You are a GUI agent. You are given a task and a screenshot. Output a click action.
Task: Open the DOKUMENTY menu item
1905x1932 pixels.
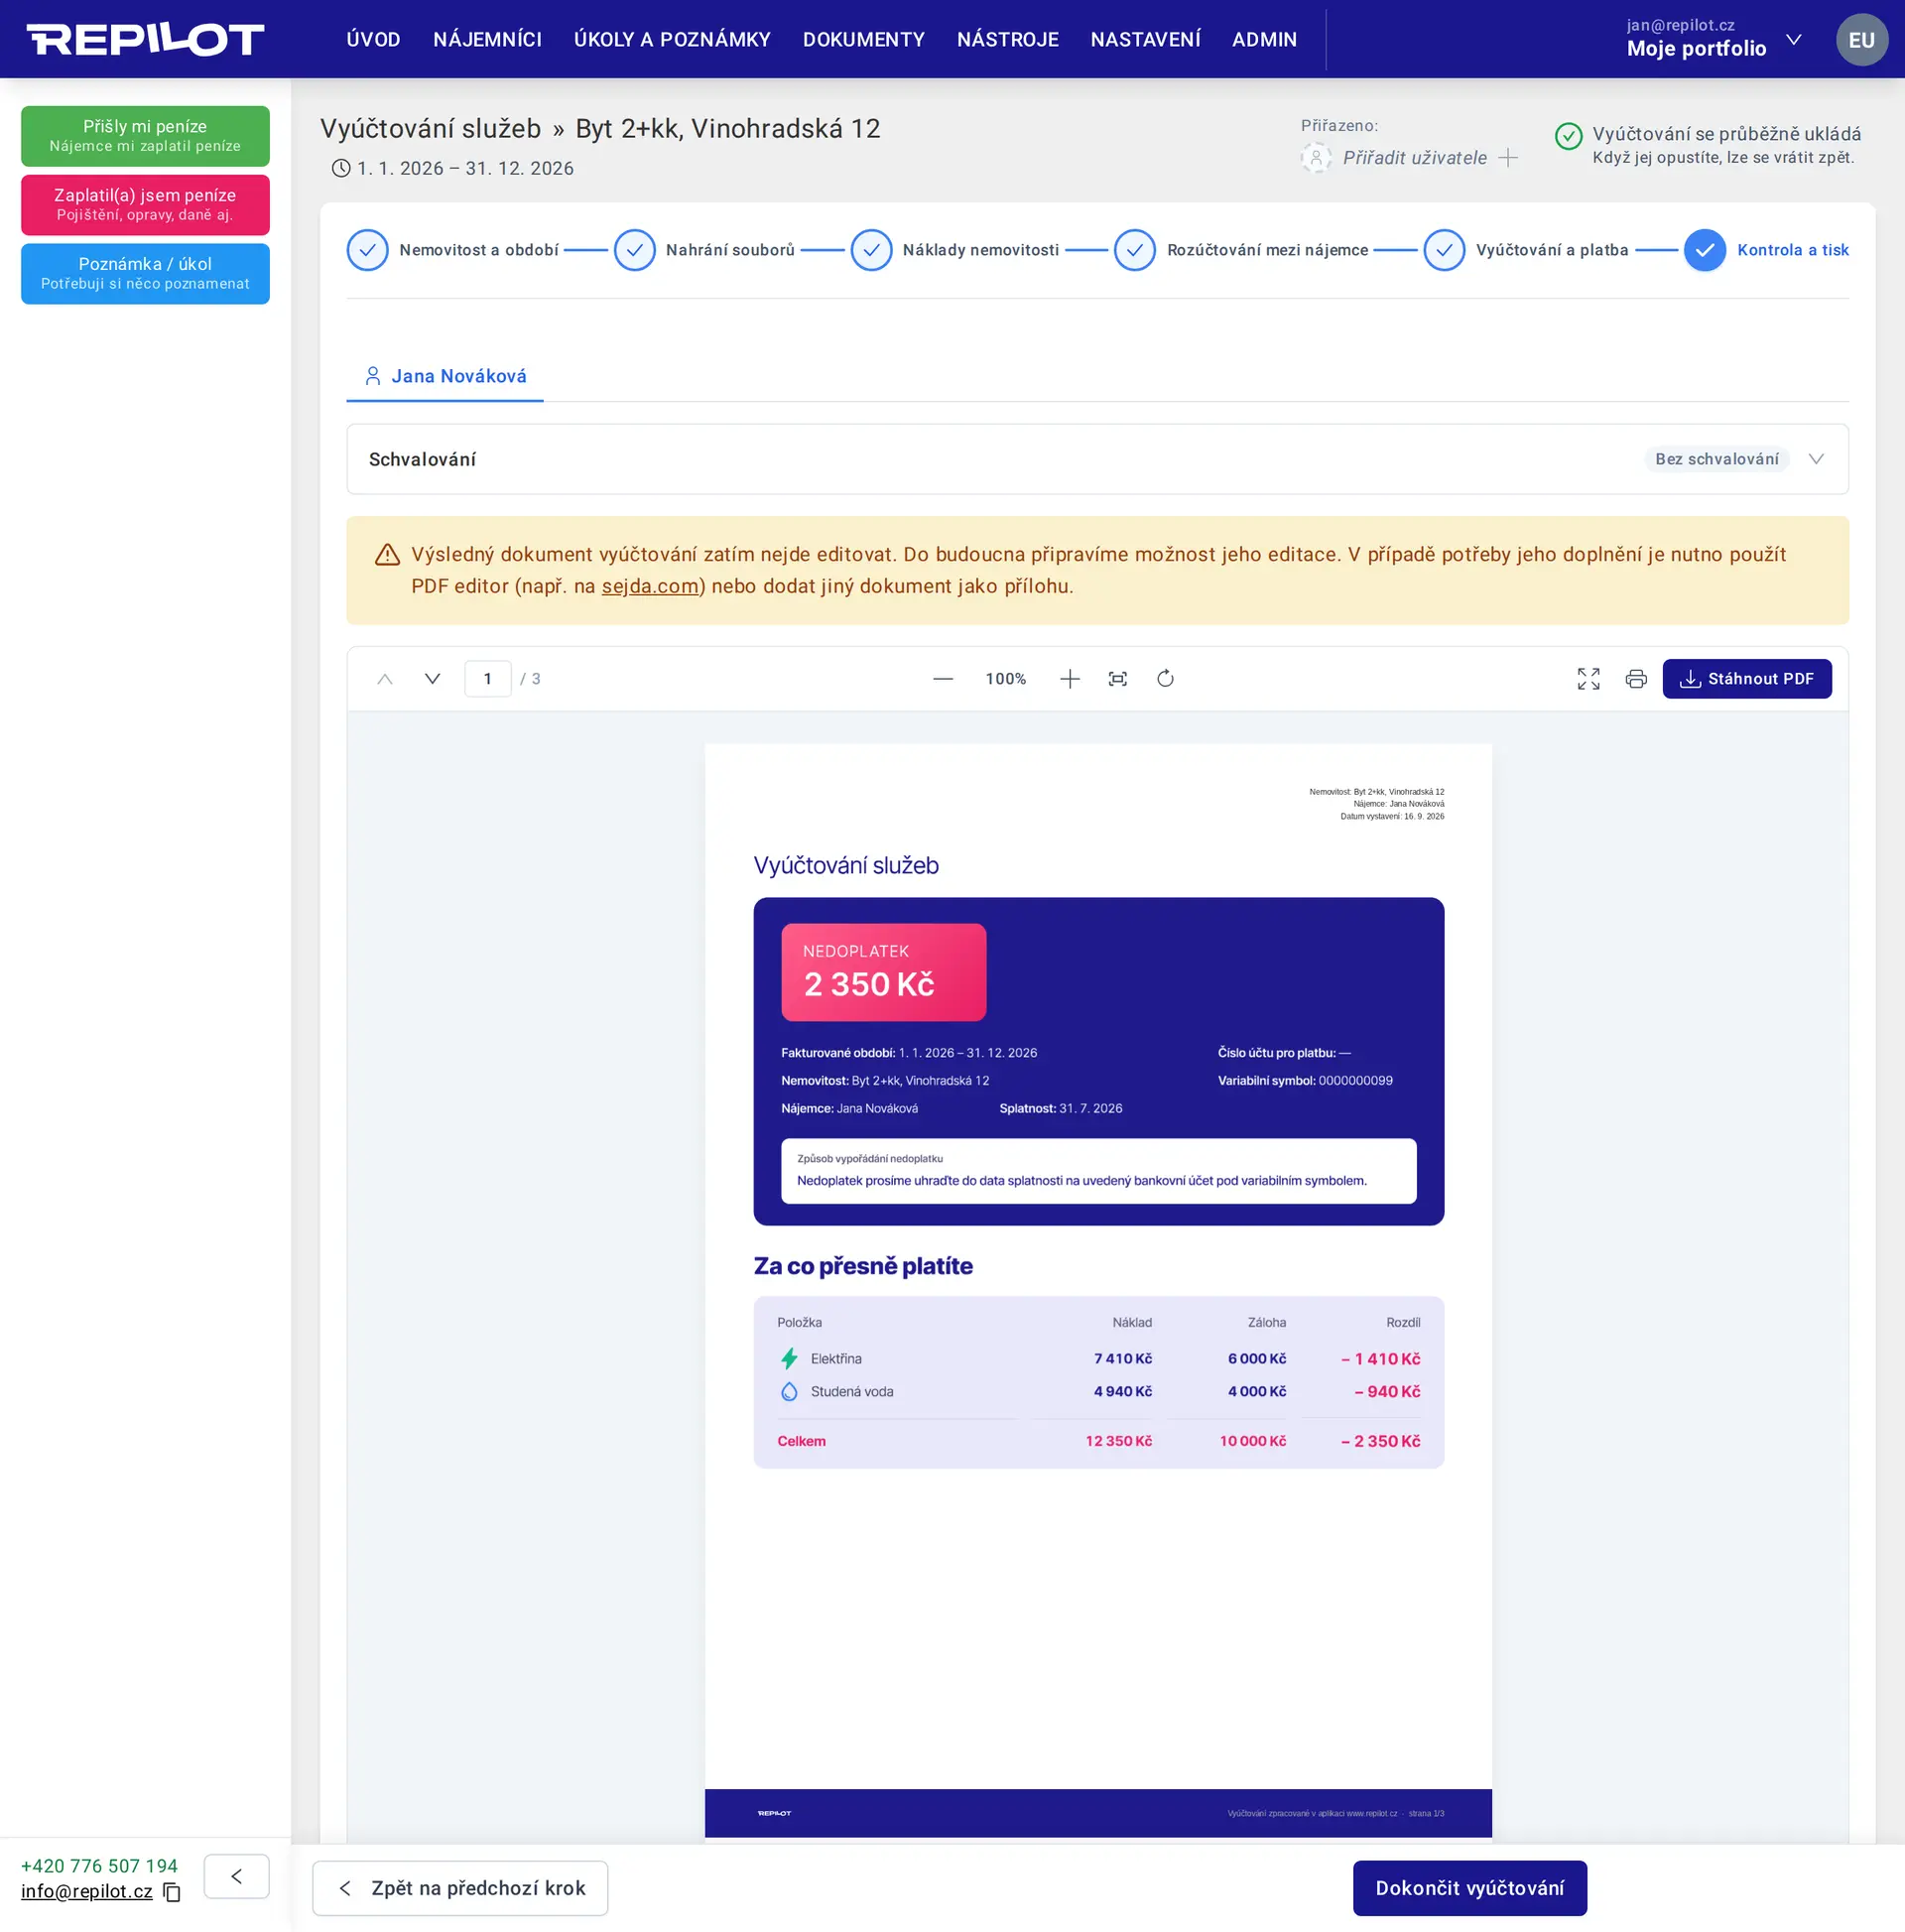click(864, 39)
